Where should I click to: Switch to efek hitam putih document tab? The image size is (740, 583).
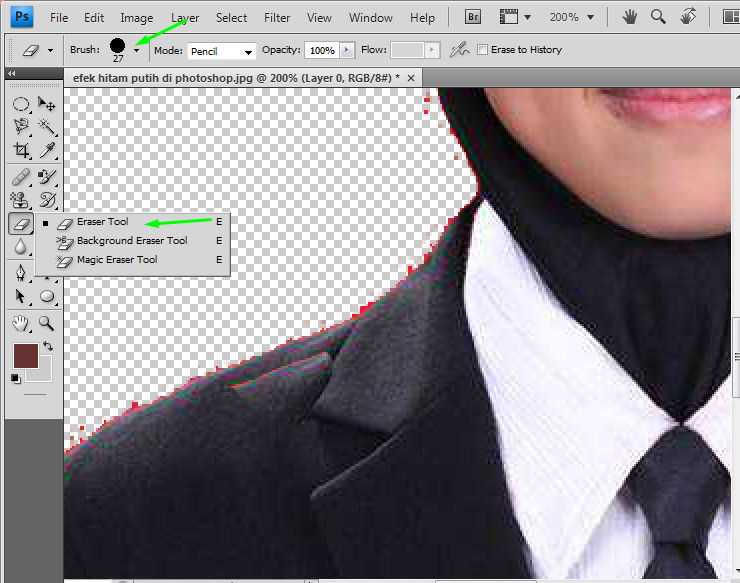[236, 78]
